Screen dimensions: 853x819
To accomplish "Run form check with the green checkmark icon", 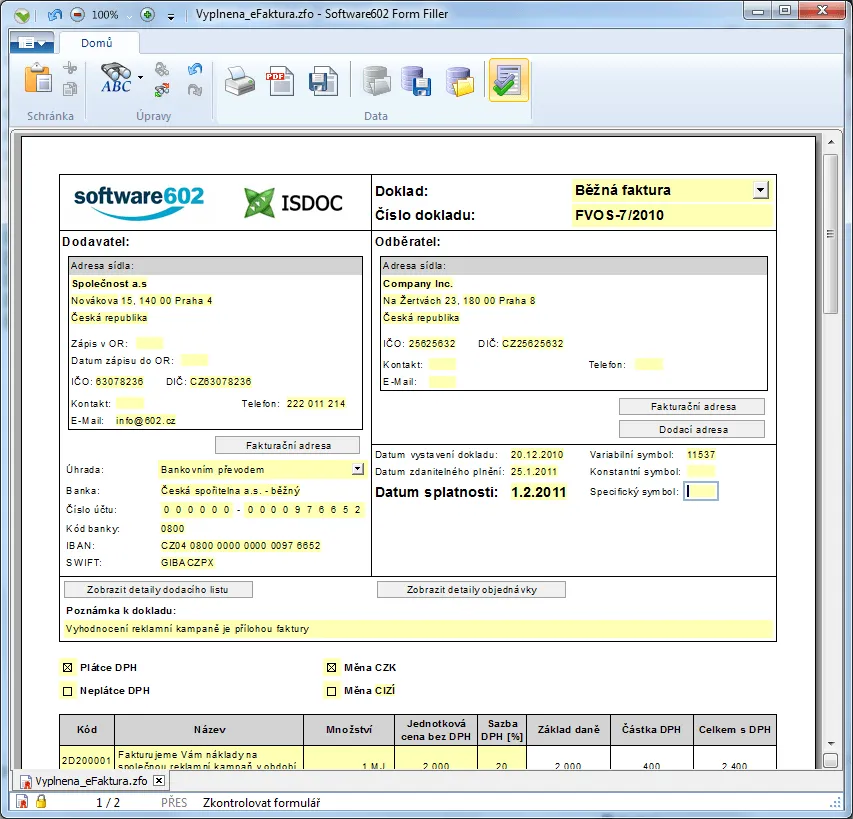I will click(x=508, y=80).
